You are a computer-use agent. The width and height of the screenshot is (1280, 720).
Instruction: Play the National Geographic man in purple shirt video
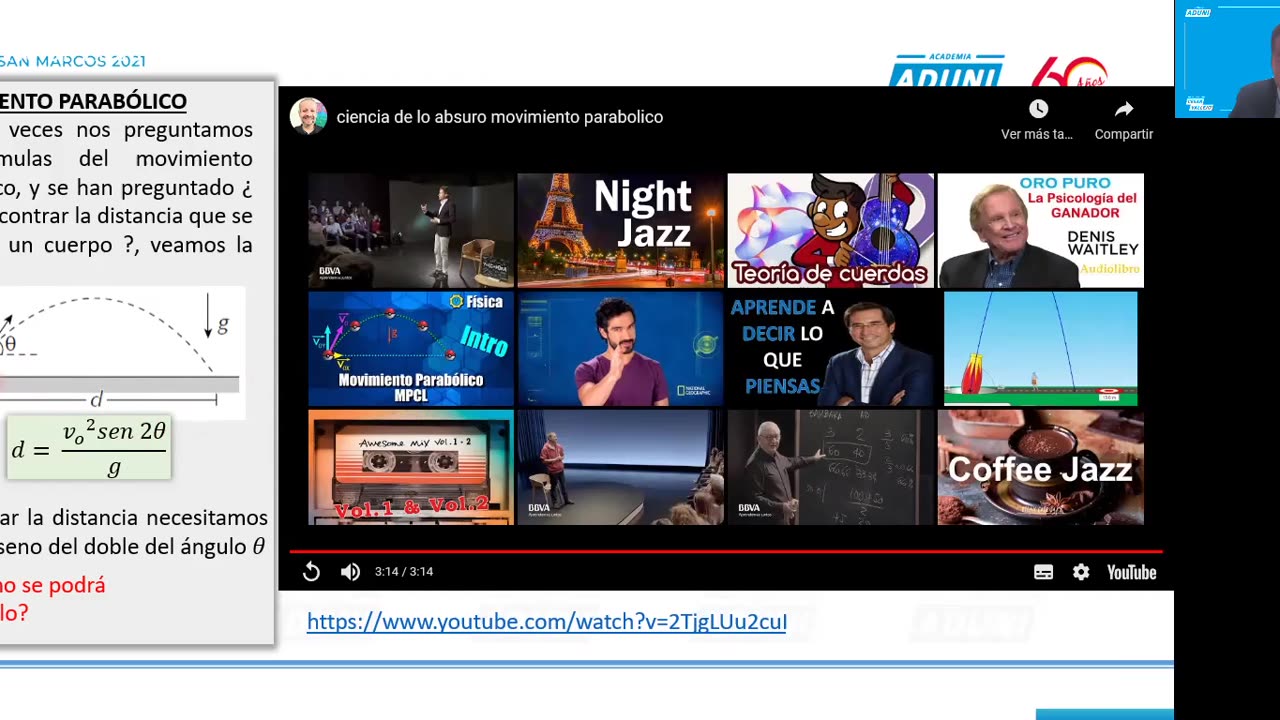tap(621, 349)
